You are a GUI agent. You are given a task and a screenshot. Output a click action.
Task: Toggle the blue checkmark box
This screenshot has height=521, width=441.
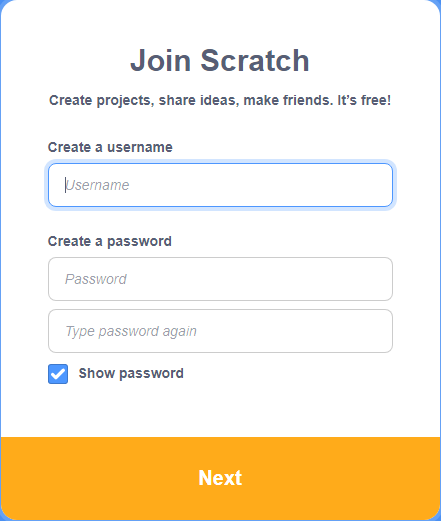click(x=58, y=374)
